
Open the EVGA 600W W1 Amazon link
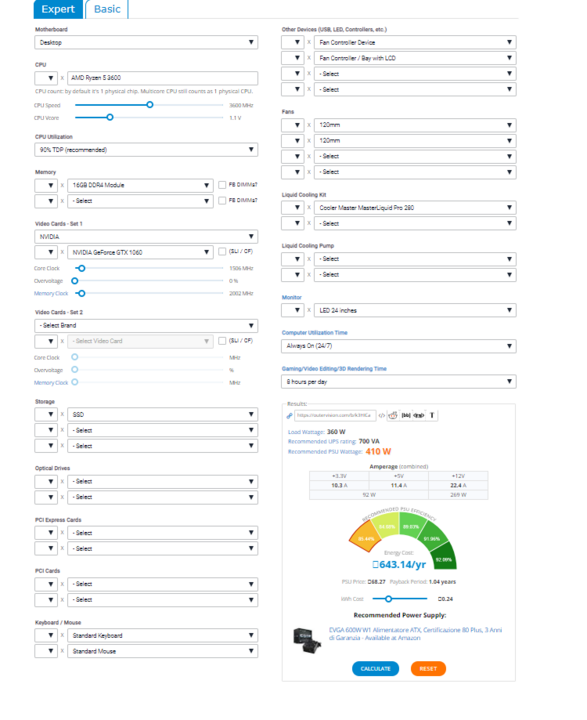(415, 634)
